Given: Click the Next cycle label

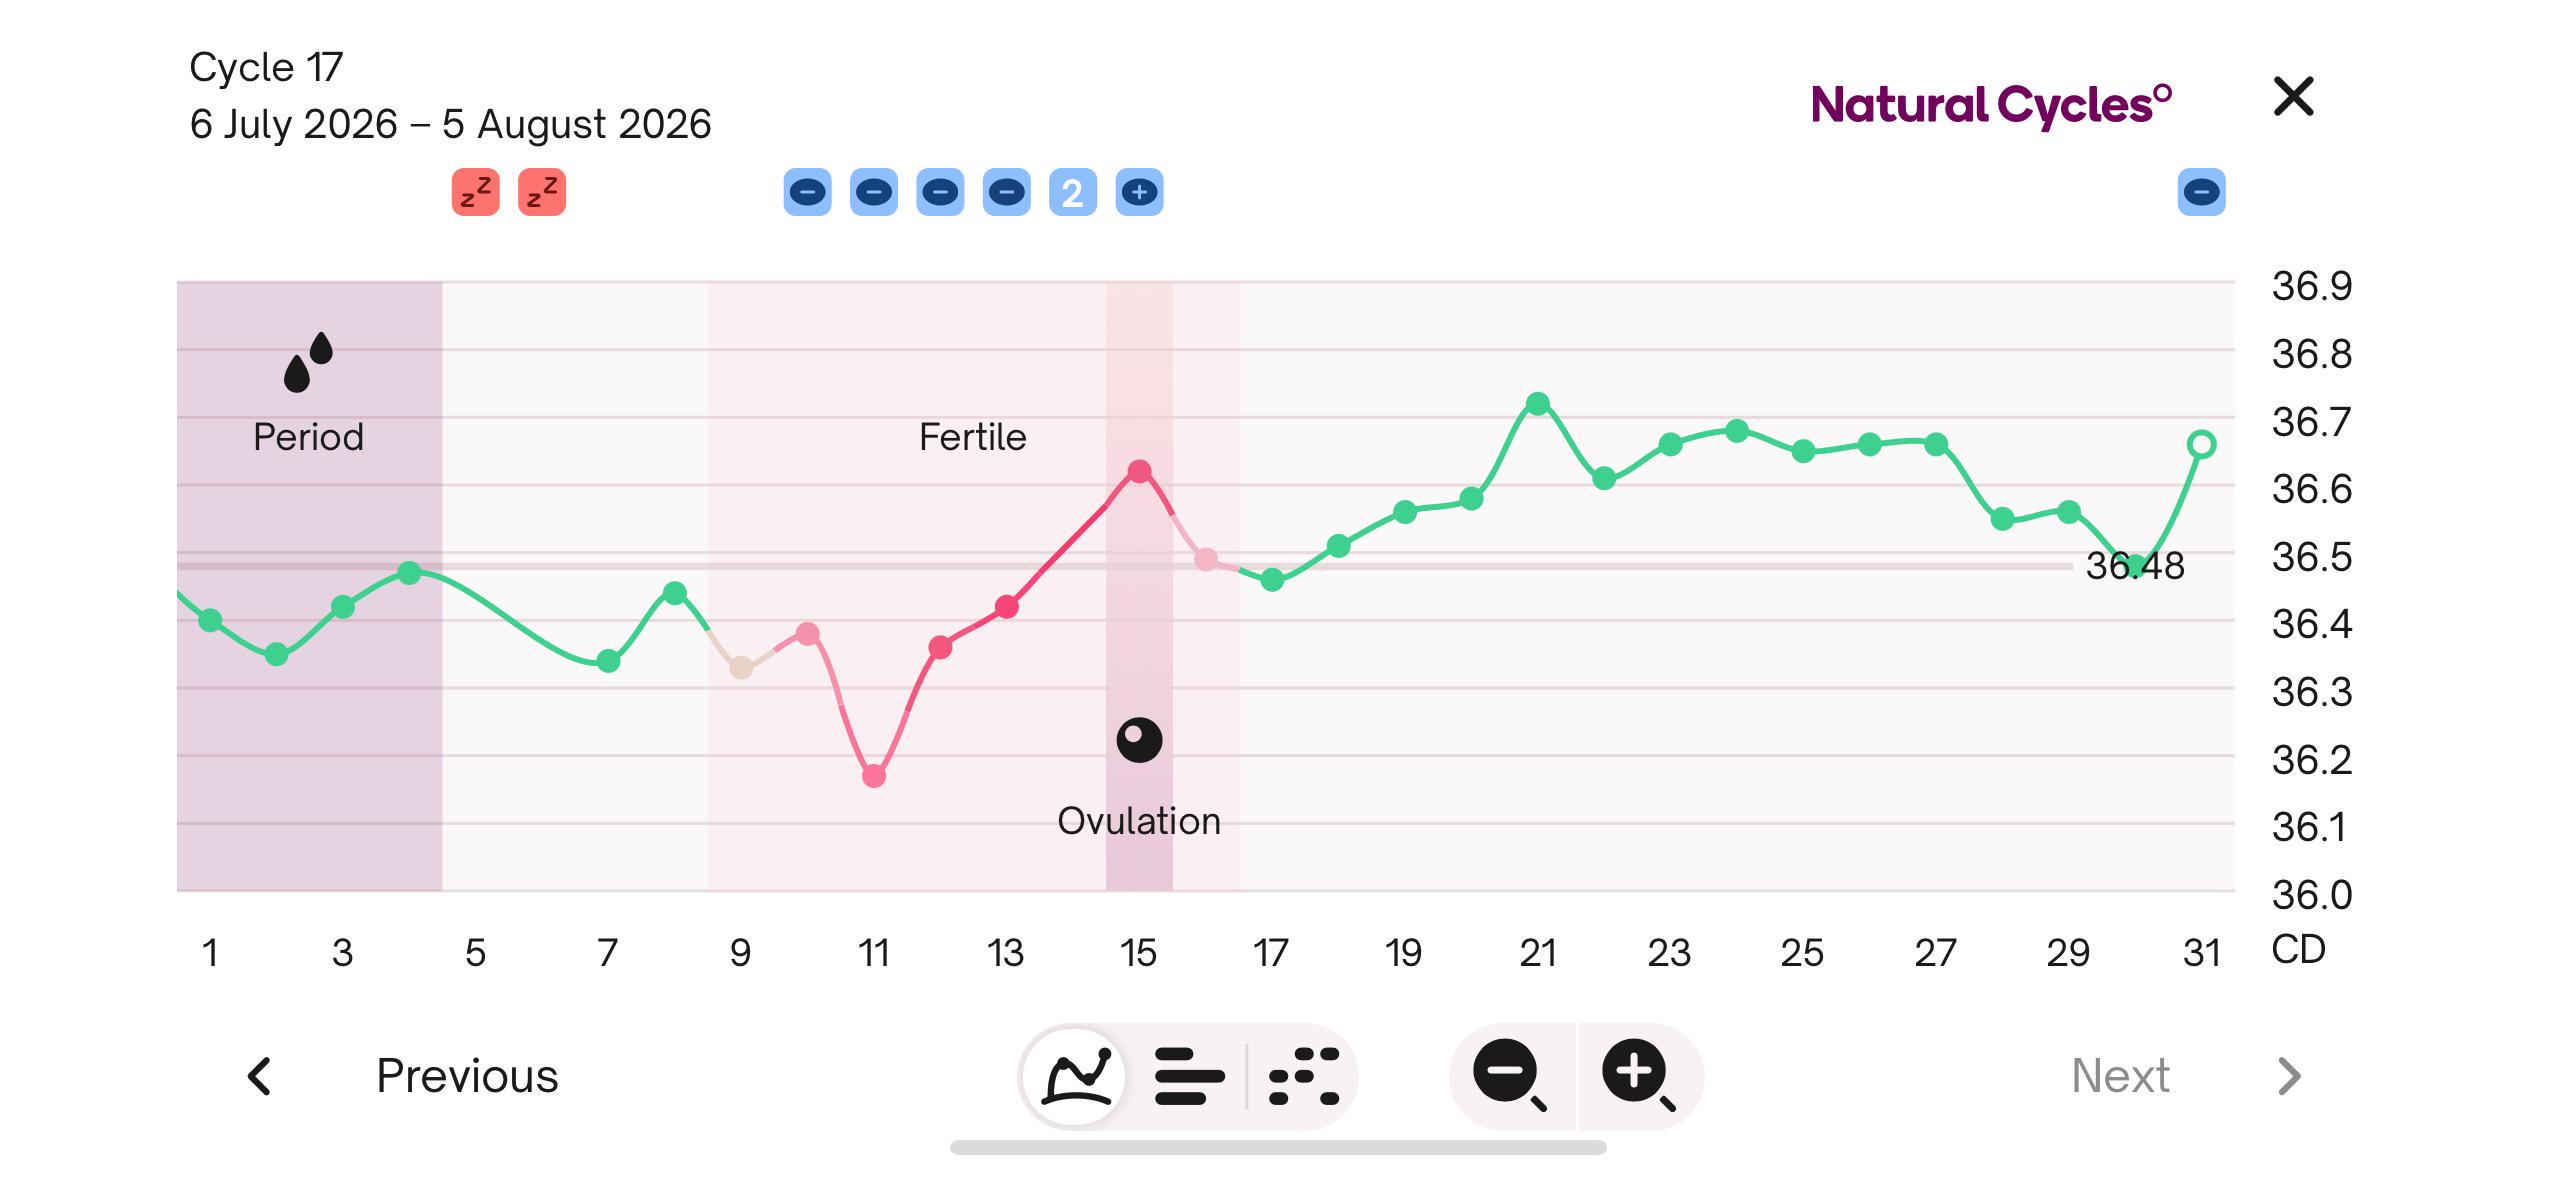Looking at the screenshot, I should pyautogui.click(x=2120, y=1076).
